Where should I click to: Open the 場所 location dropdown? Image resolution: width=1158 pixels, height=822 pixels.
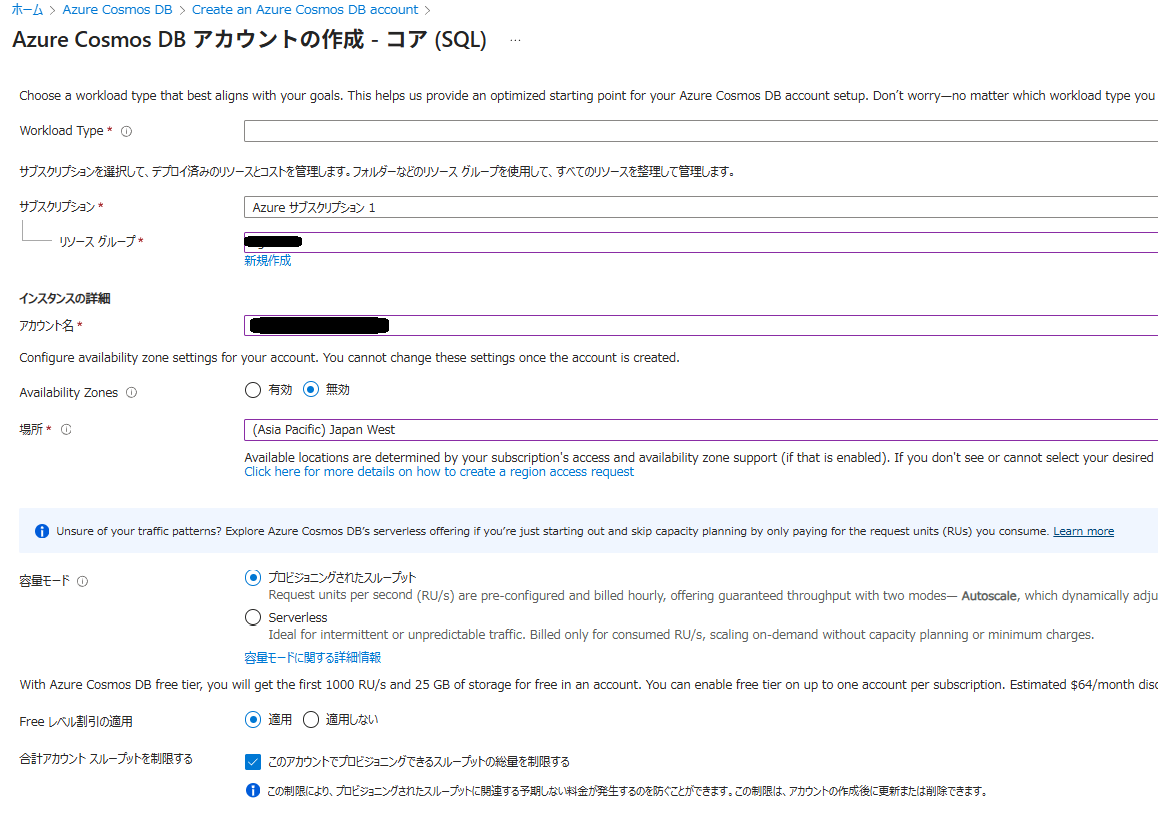tap(700, 430)
